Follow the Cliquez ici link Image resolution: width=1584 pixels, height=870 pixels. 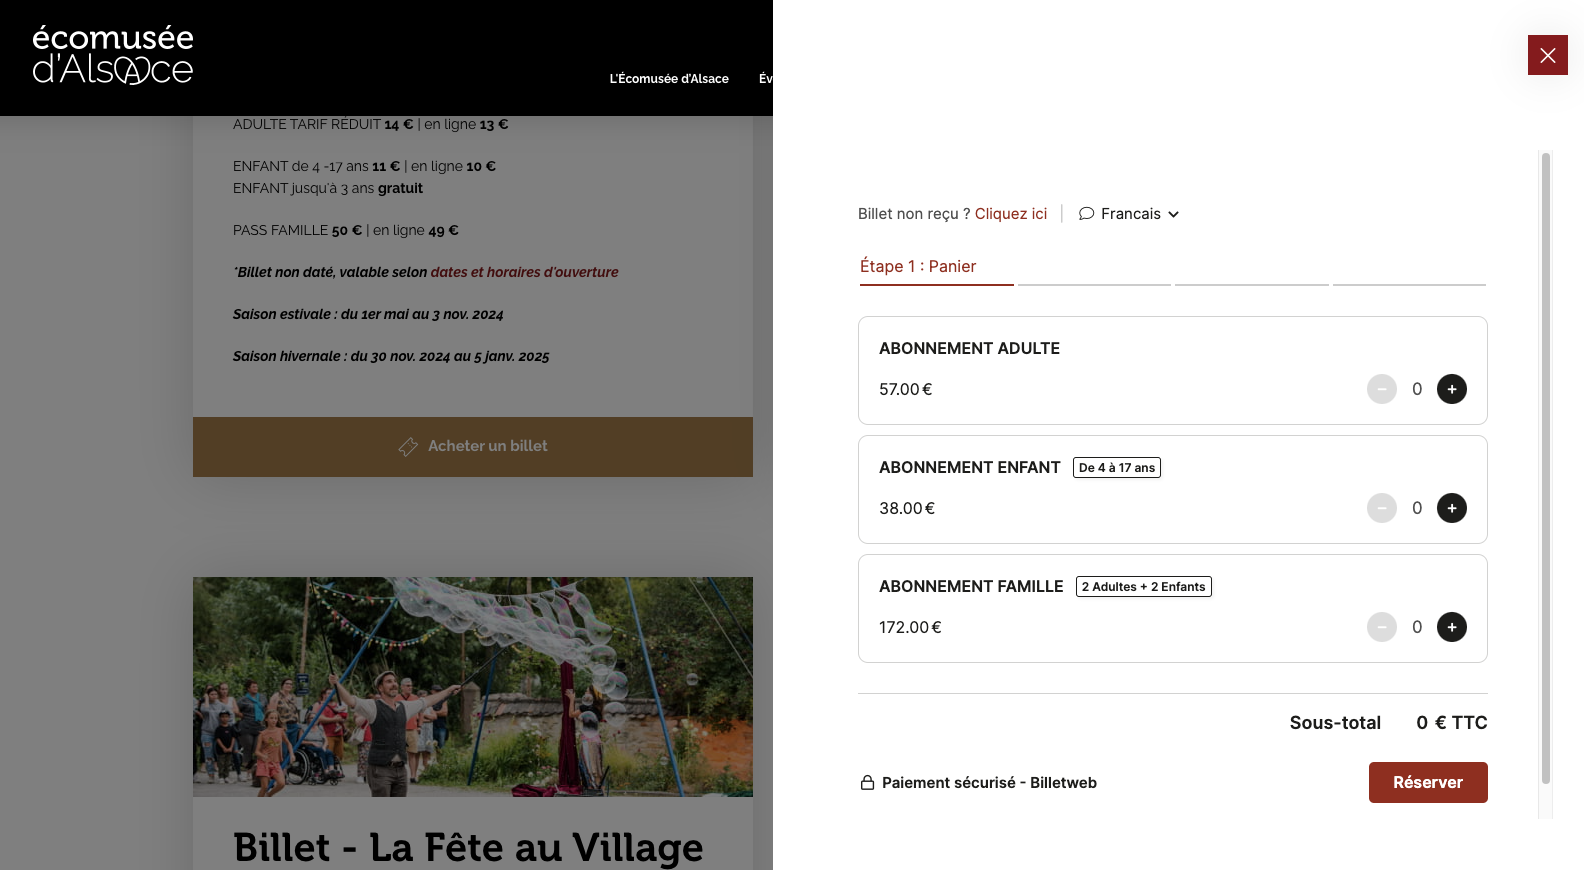tap(1010, 214)
